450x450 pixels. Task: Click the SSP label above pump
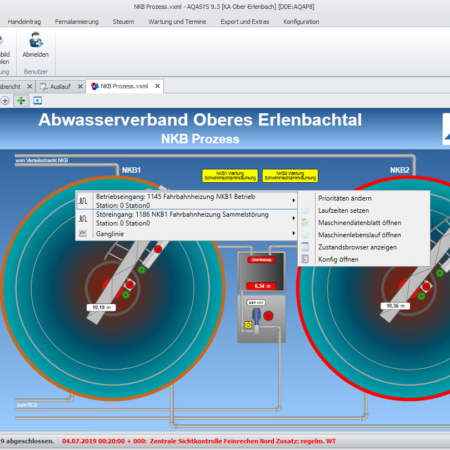tap(256, 303)
